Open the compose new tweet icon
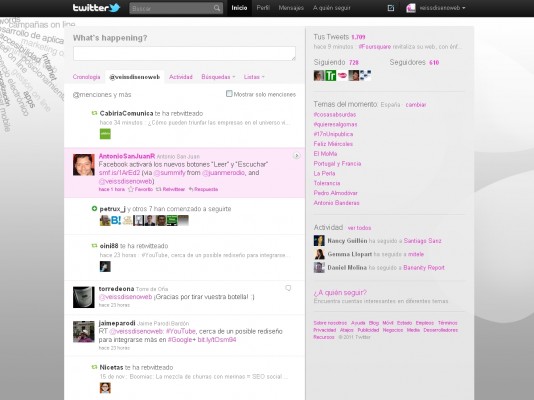534x400 pixels. click(x=391, y=8)
